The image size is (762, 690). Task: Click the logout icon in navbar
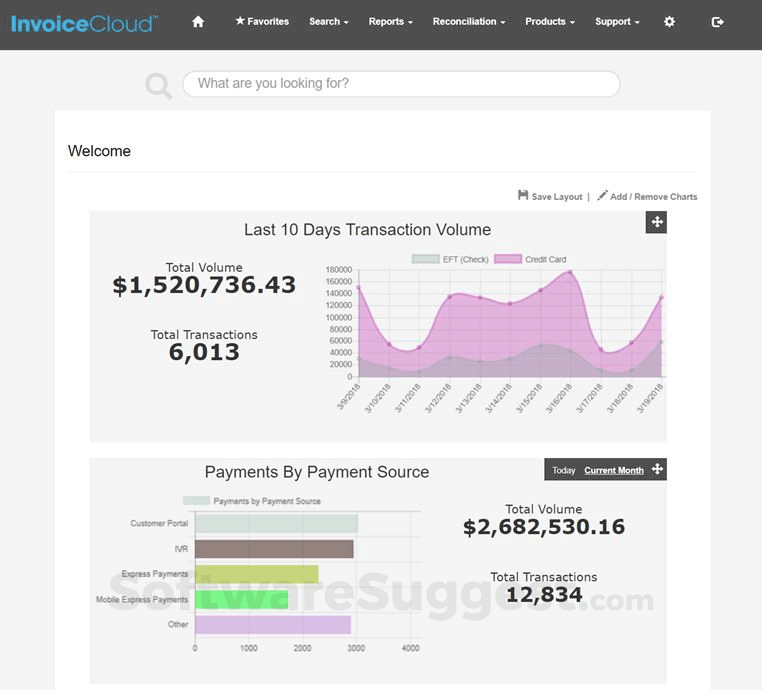pos(717,21)
